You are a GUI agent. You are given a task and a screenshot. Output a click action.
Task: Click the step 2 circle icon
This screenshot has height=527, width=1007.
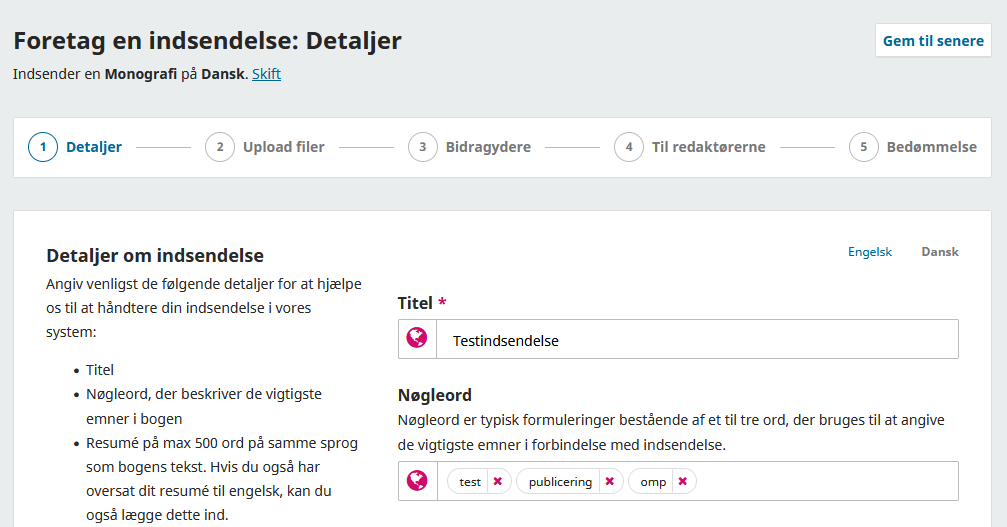220,147
